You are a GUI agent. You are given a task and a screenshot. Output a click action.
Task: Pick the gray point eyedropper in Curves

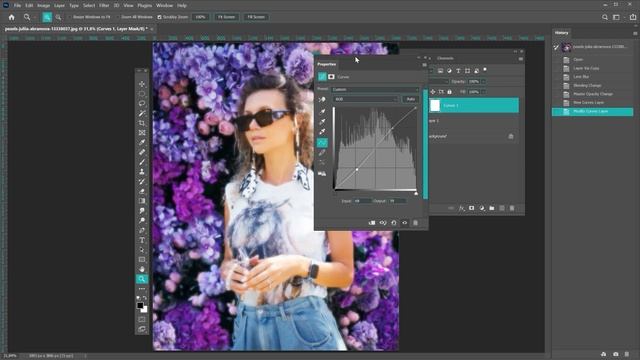click(x=322, y=122)
